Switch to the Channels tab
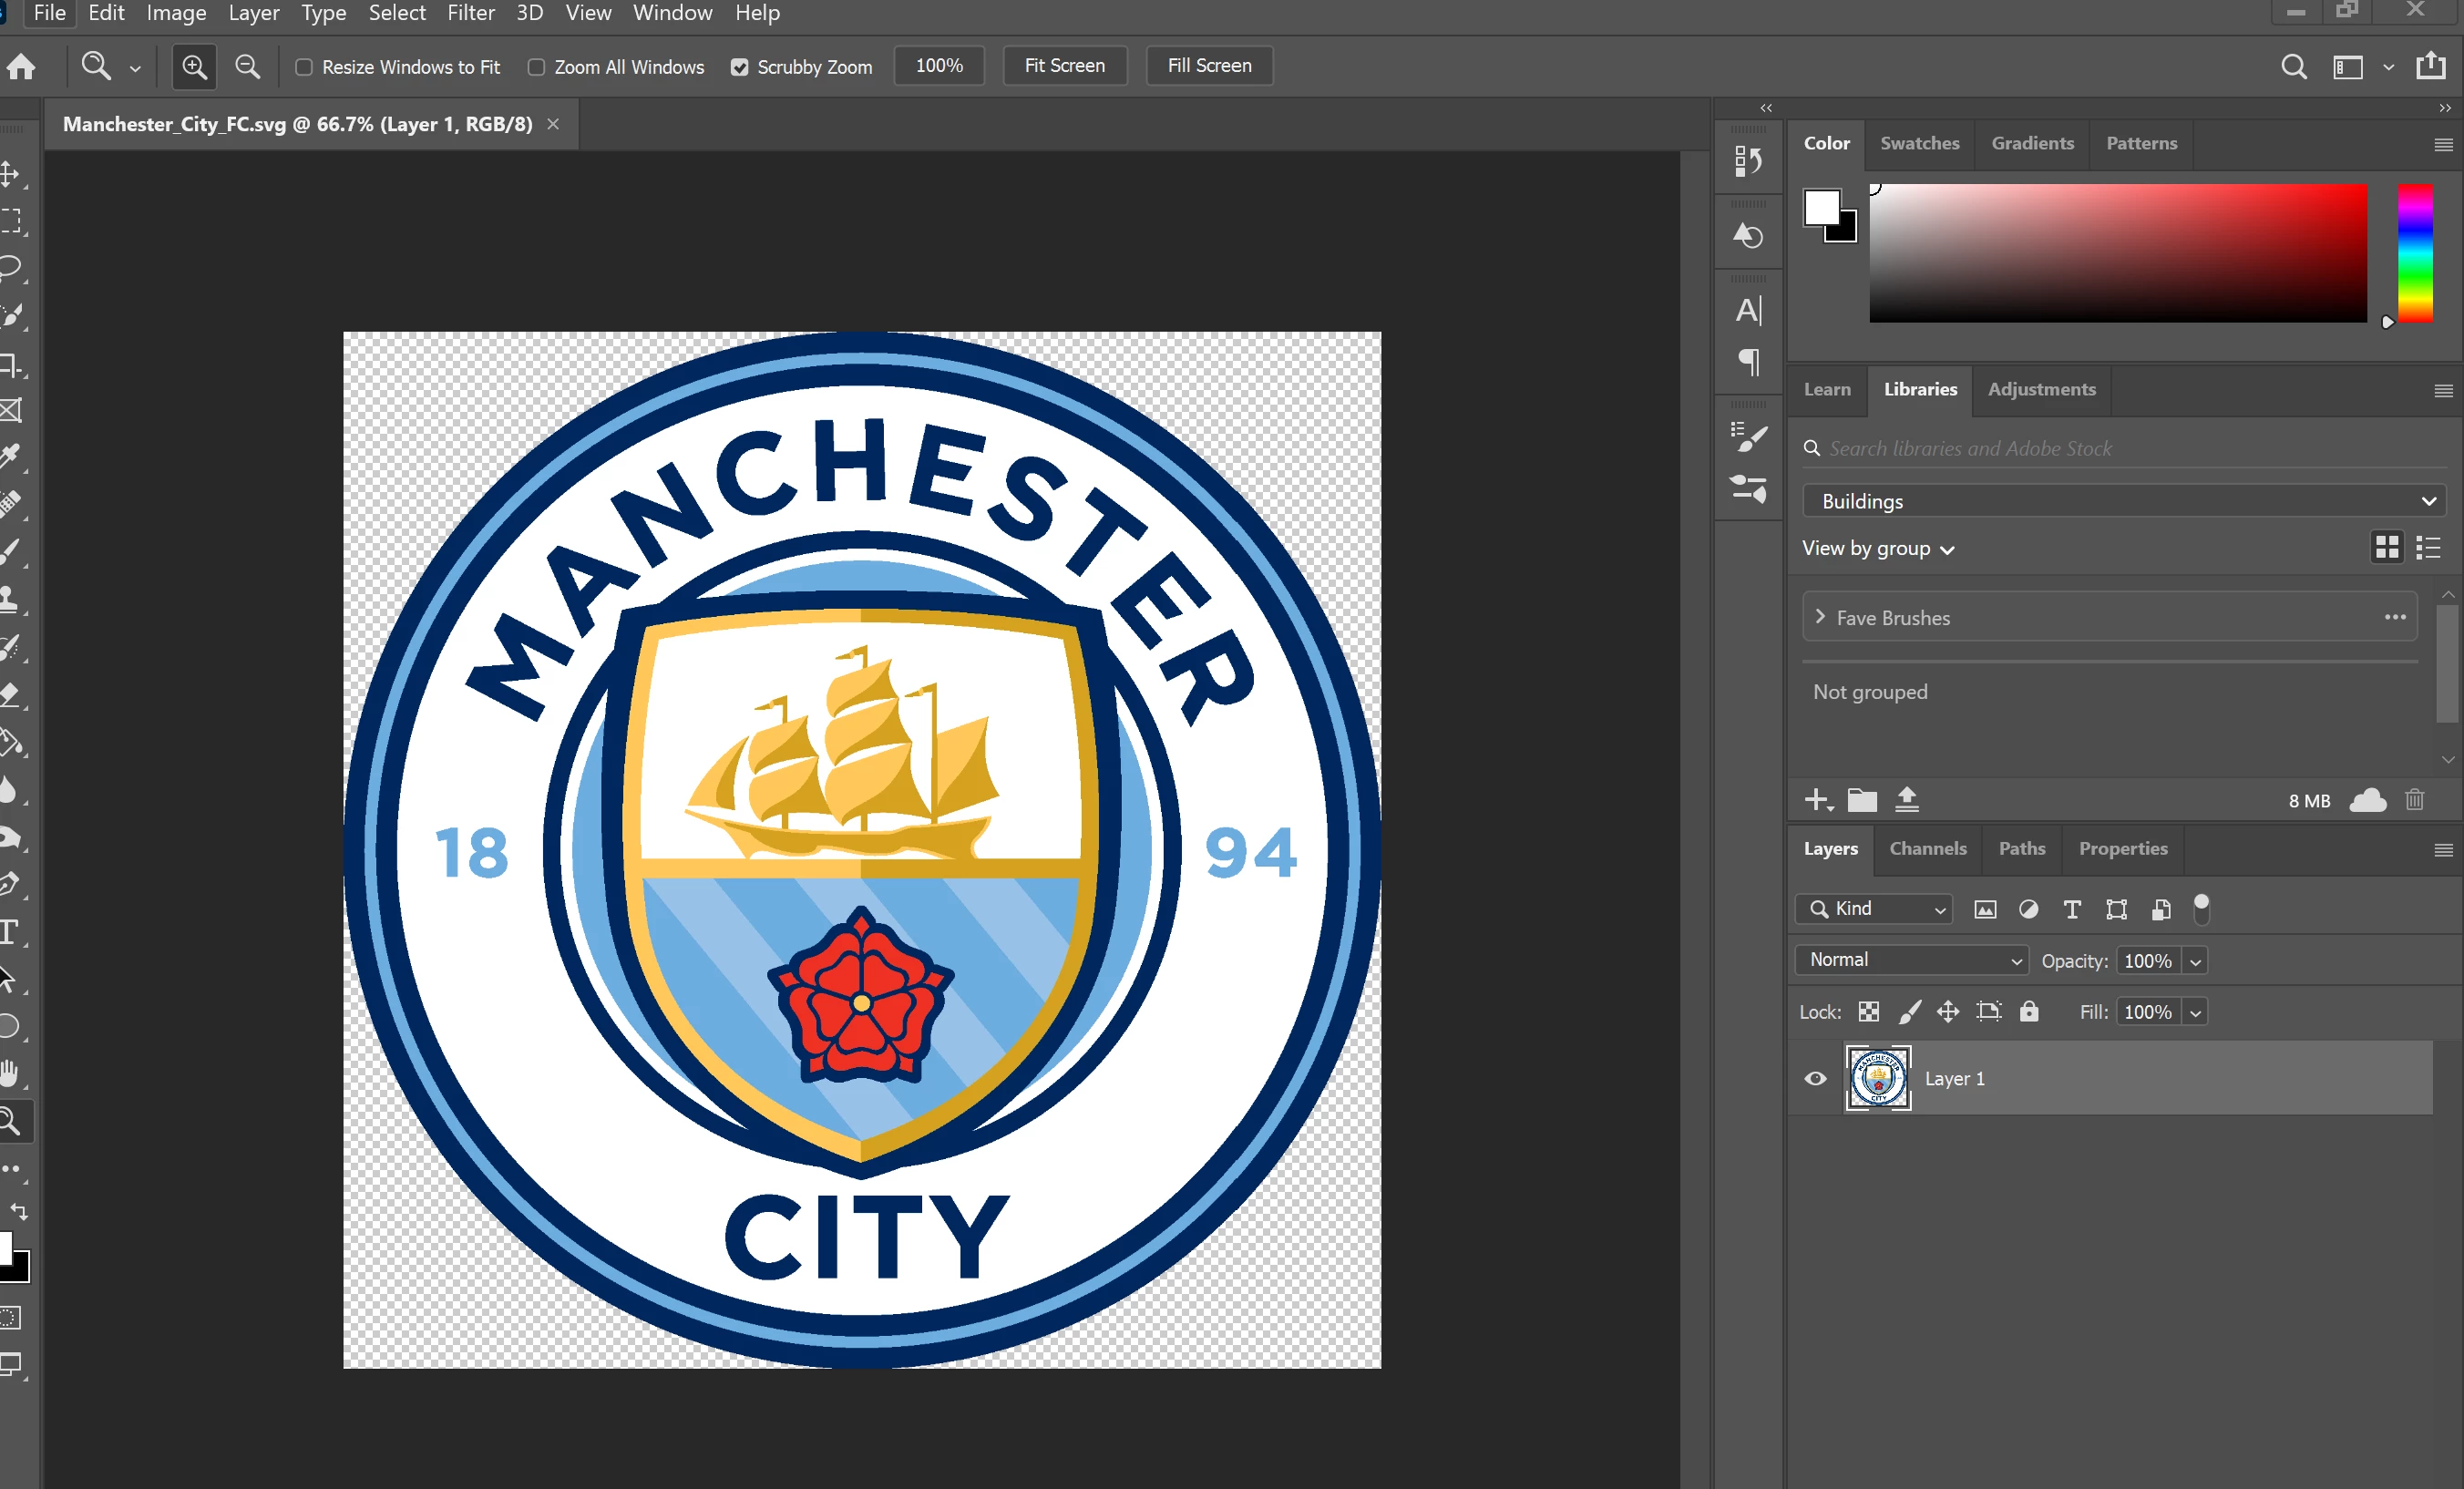The width and height of the screenshot is (2464, 1489). (1927, 848)
